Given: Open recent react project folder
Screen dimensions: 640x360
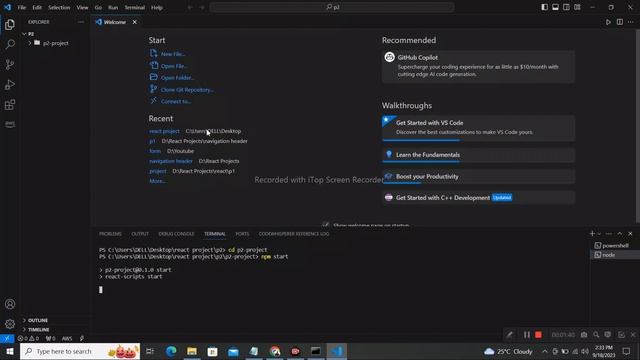Looking at the screenshot, I should 164,131.
